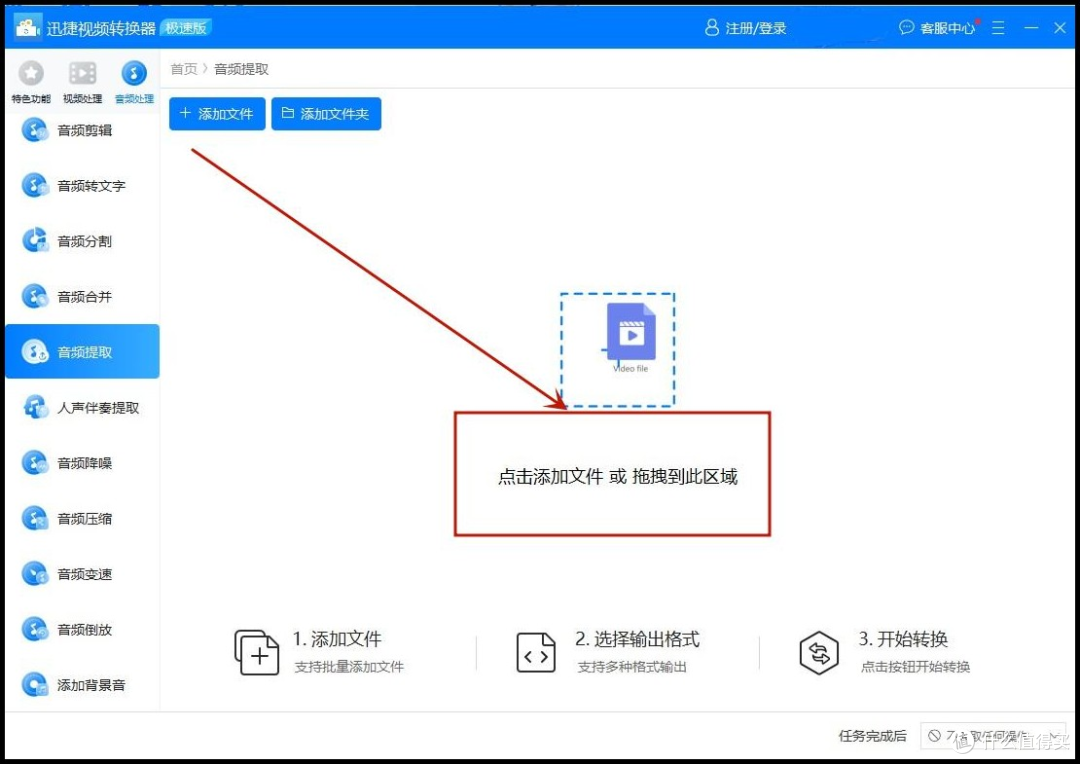Screen dimensions: 1080x764
Task: Click the 支持批量添加文件 subtitle
Action: [x=349, y=667]
